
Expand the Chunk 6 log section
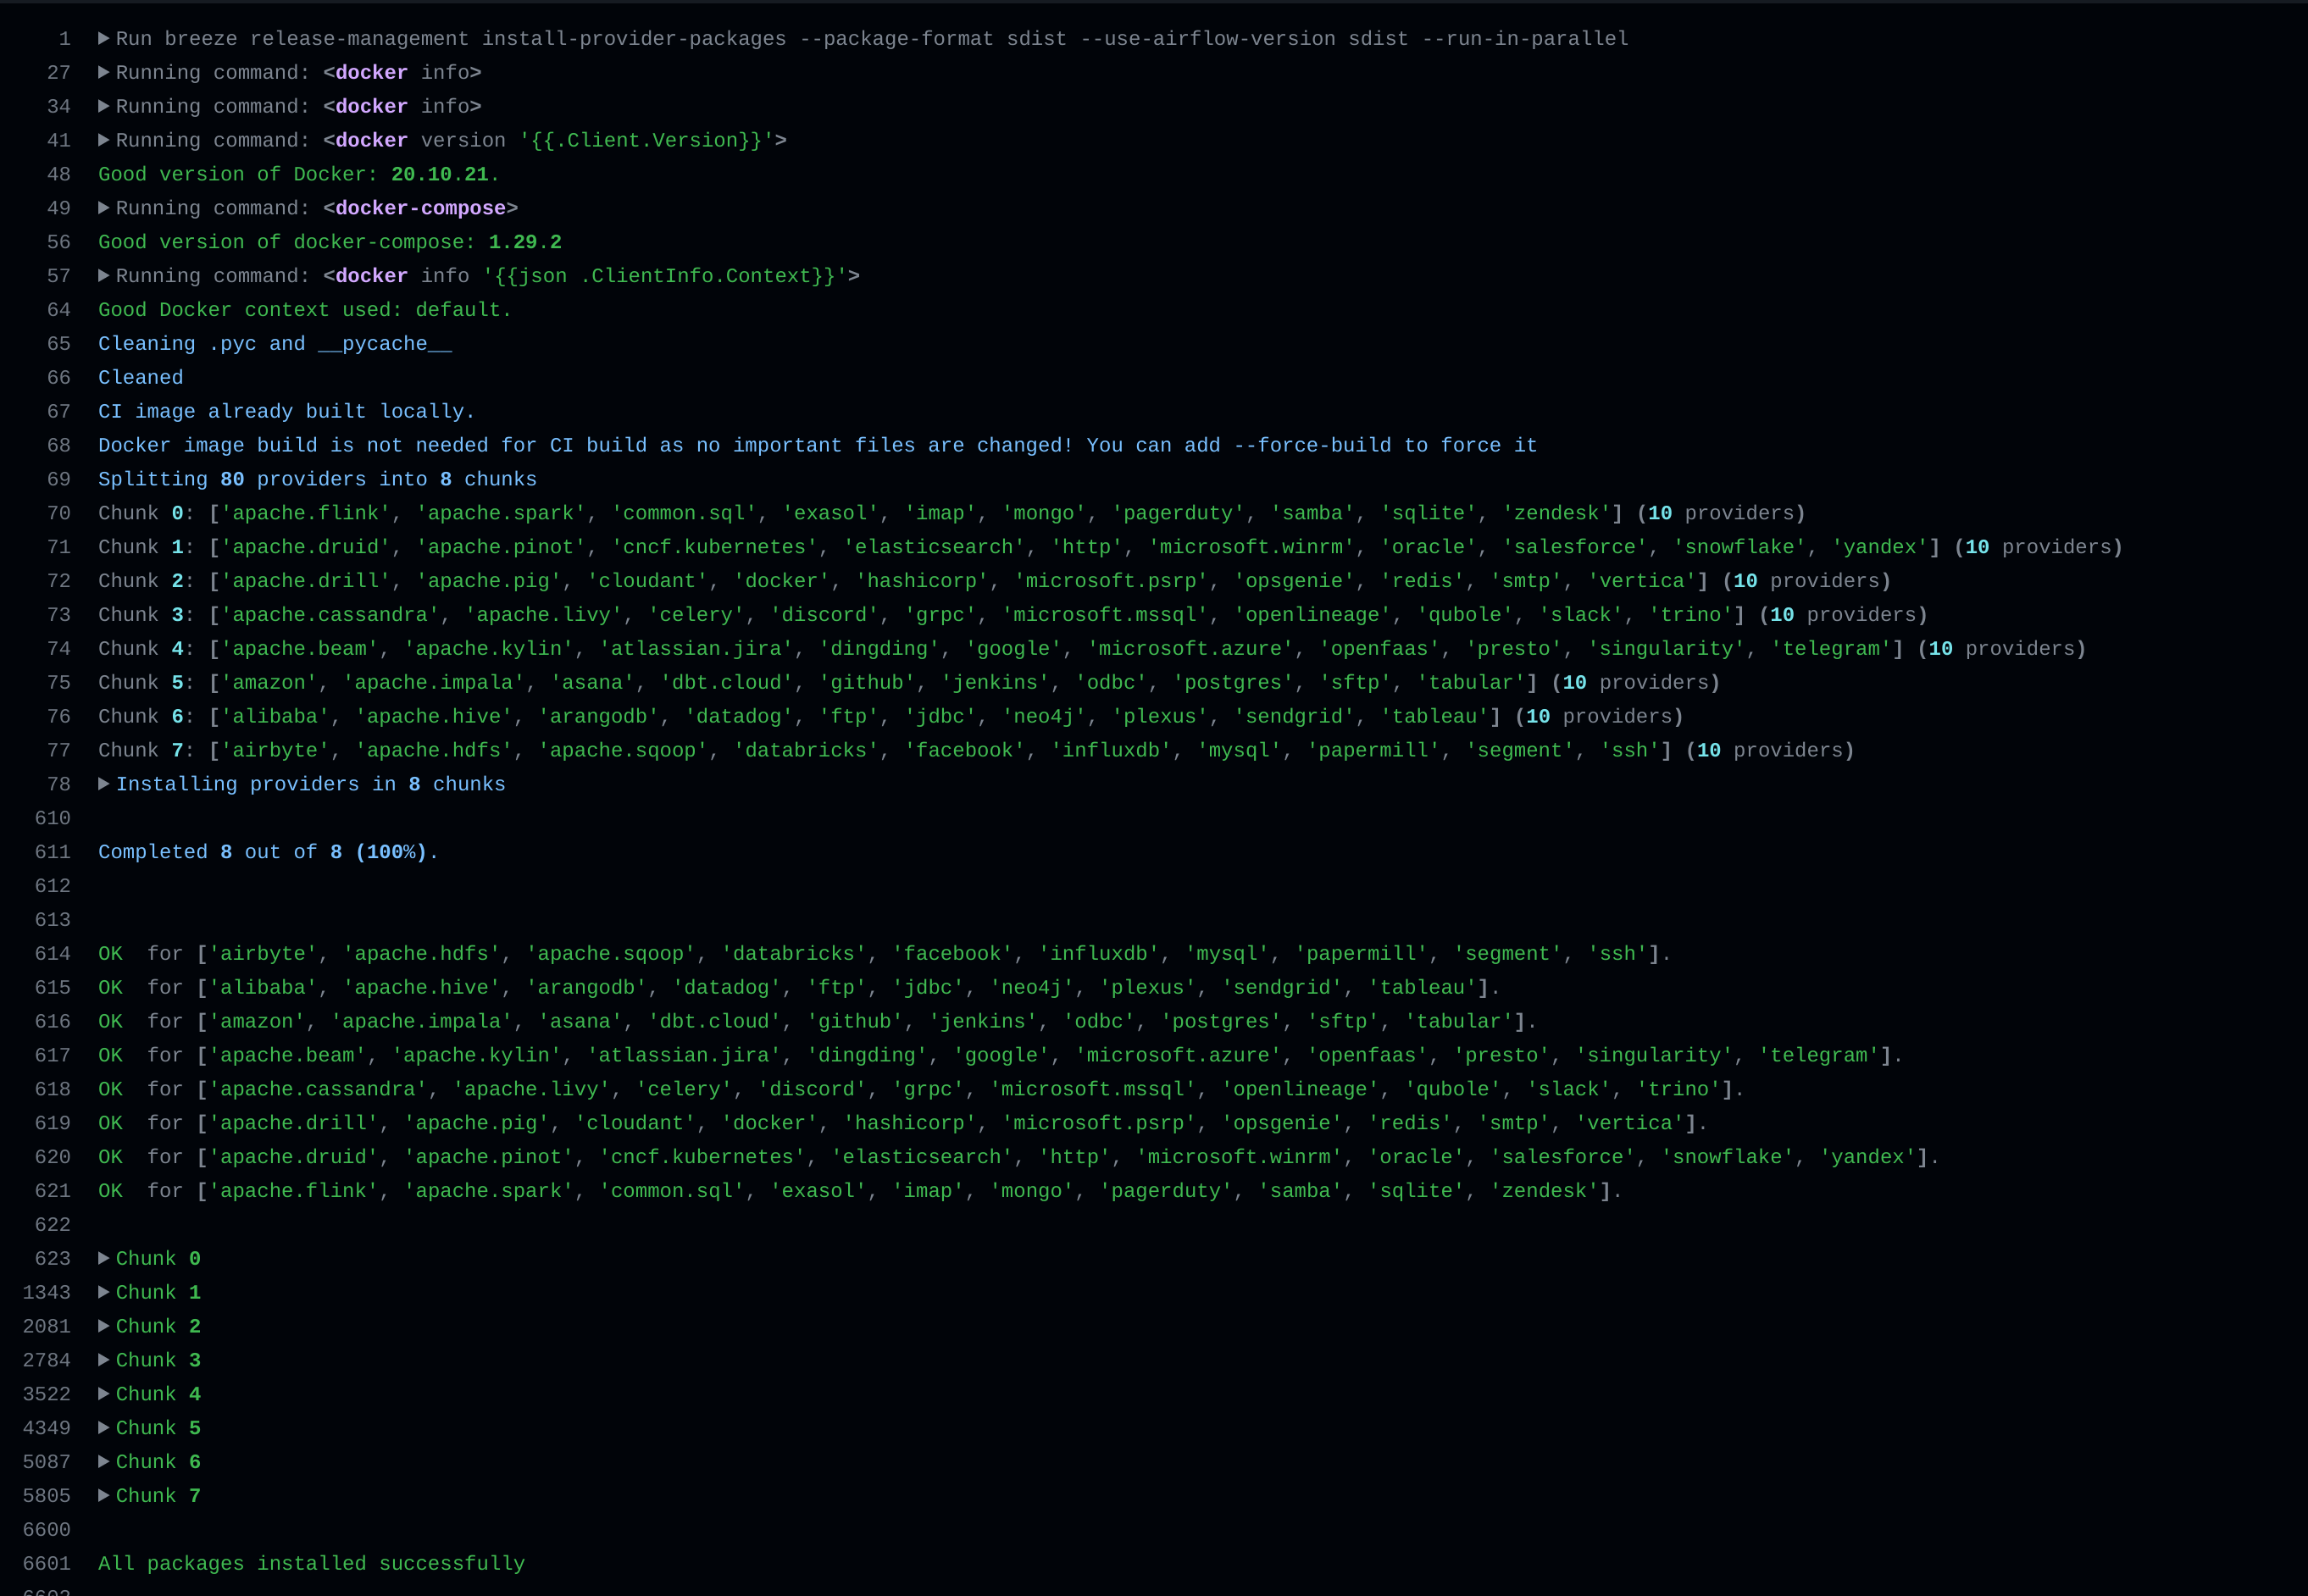104,1462
